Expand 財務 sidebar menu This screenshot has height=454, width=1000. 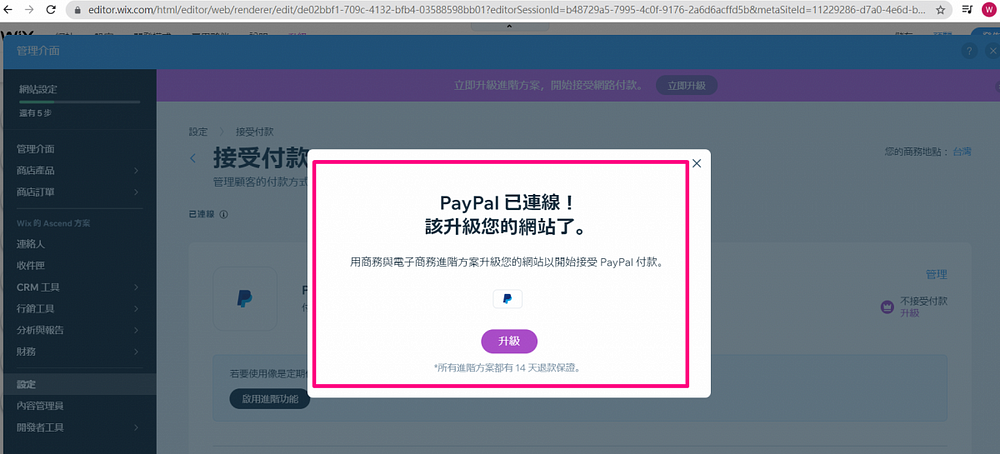tap(78, 351)
